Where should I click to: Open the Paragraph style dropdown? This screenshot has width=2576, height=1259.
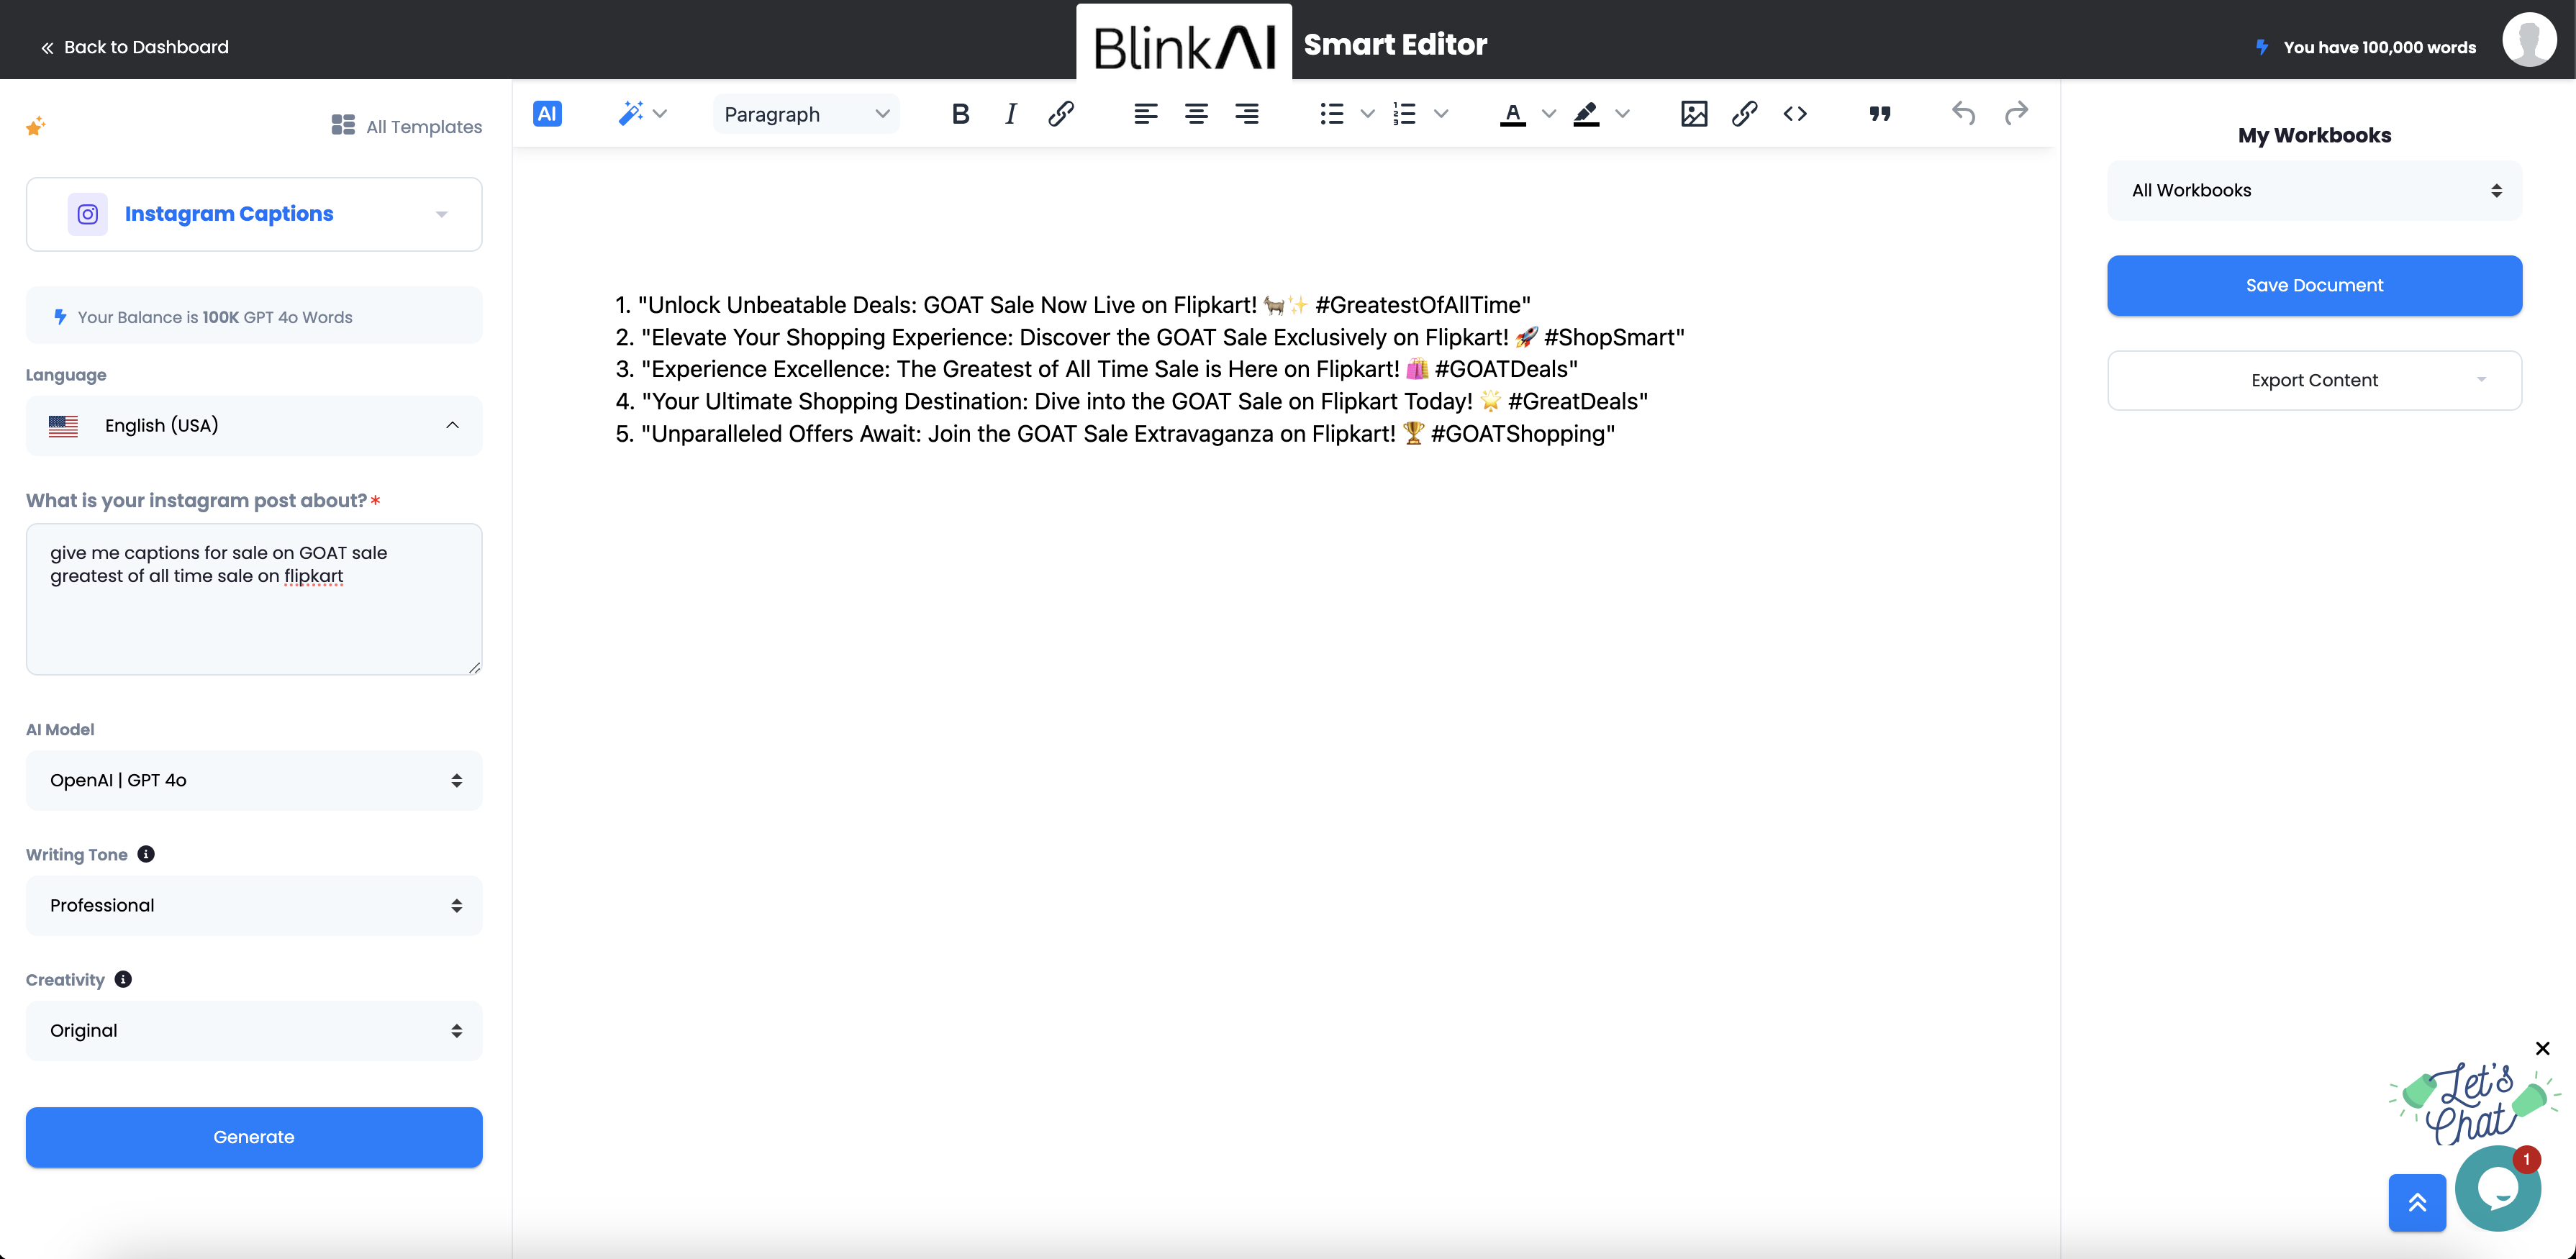click(805, 114)
